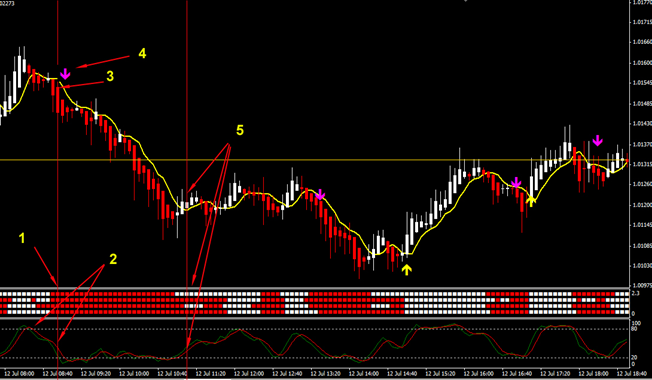This screenshot has width=652, height=380.
Task: Click the 1.01600 price scale label
Action: click(640, 63)
